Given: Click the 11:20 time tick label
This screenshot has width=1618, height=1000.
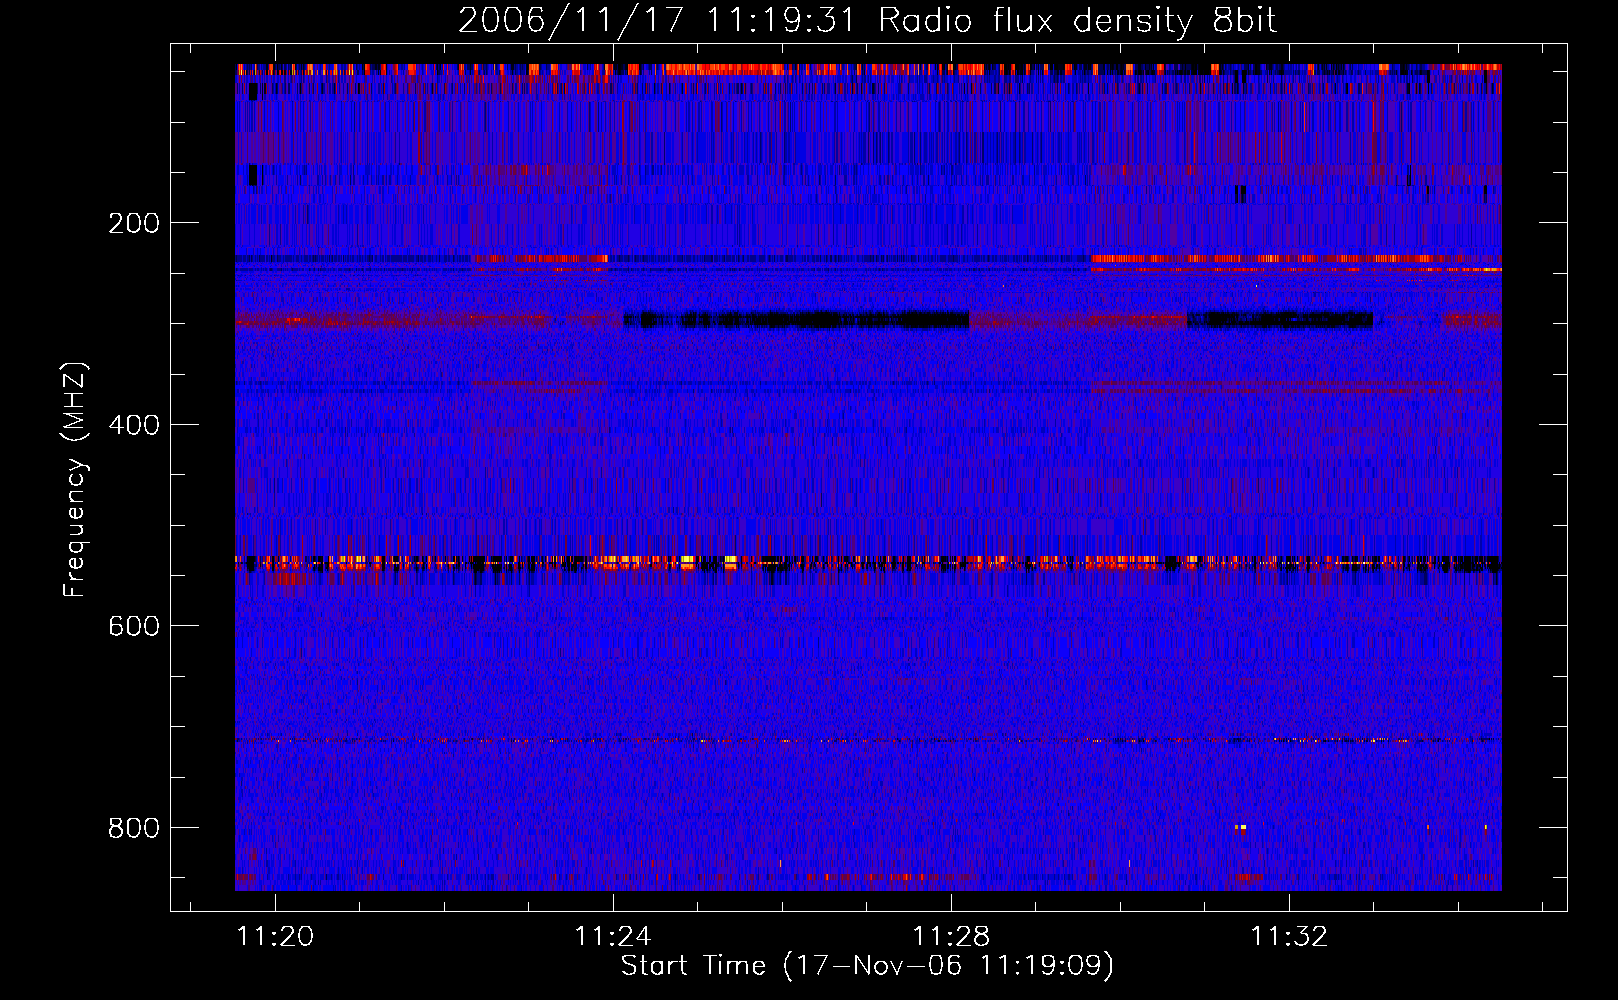Looking at the screenshot, I should point(275,936).
